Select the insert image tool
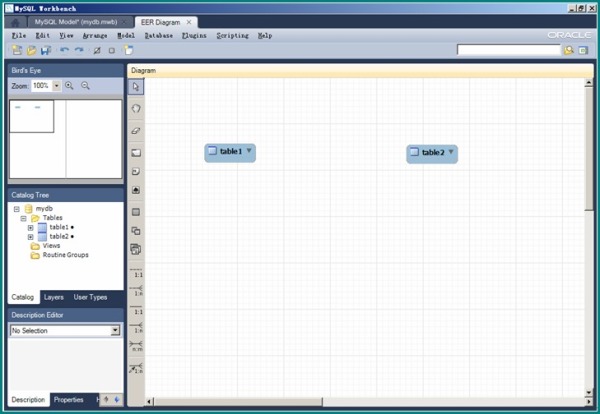This screenshot has height=414, width=600. point(136,190)
